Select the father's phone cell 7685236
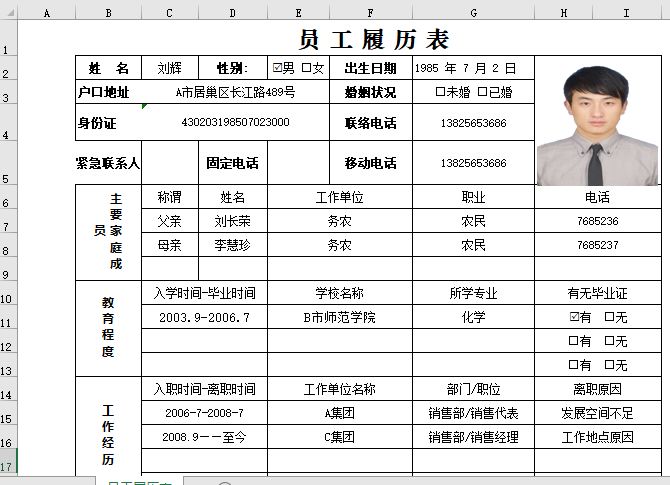670x485 pixels. [598, 221]
